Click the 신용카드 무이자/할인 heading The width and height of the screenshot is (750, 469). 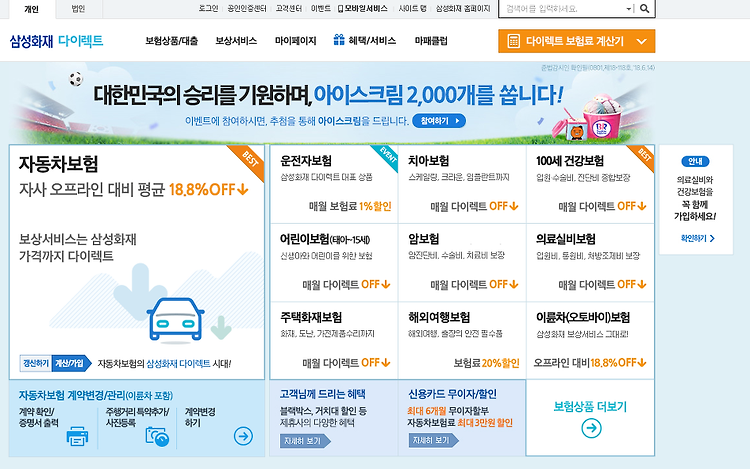coord(452,394)
